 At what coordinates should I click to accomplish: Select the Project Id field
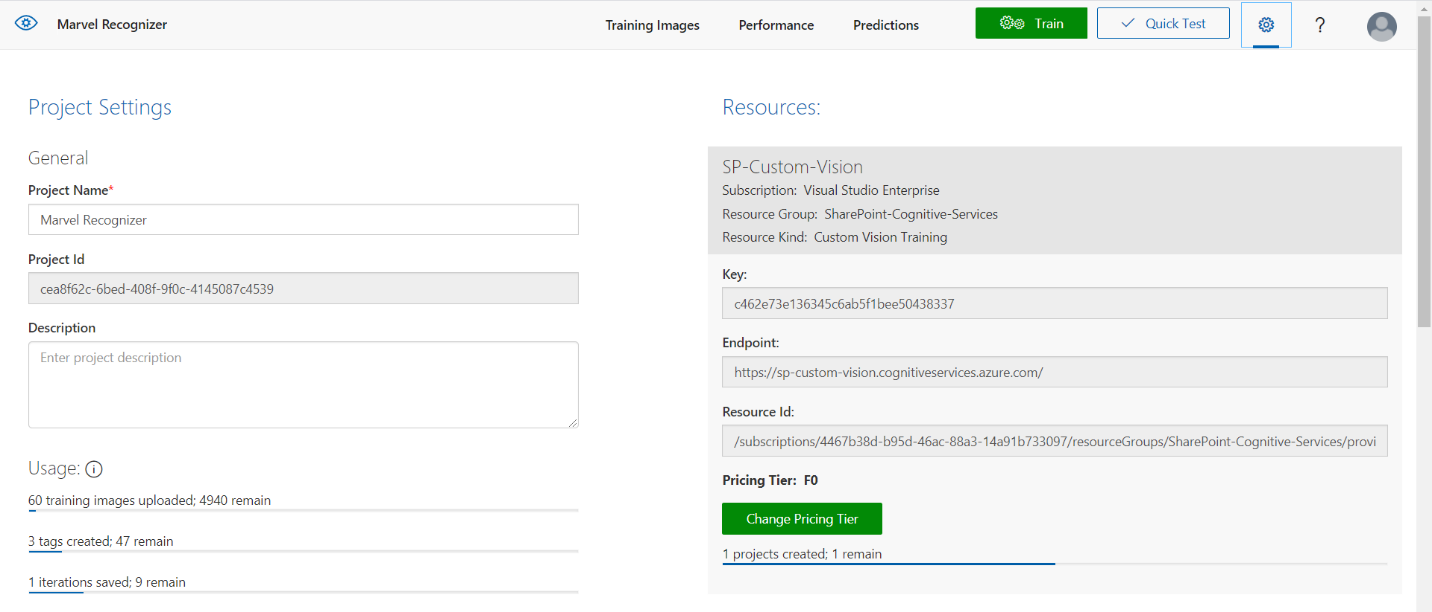pos(303,289)
